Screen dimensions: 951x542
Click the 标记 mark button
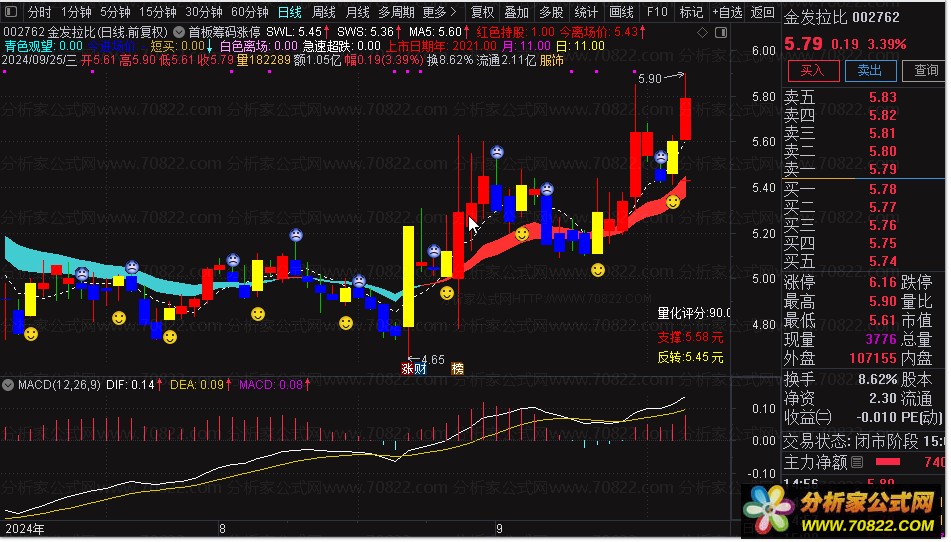pos(691,12)
